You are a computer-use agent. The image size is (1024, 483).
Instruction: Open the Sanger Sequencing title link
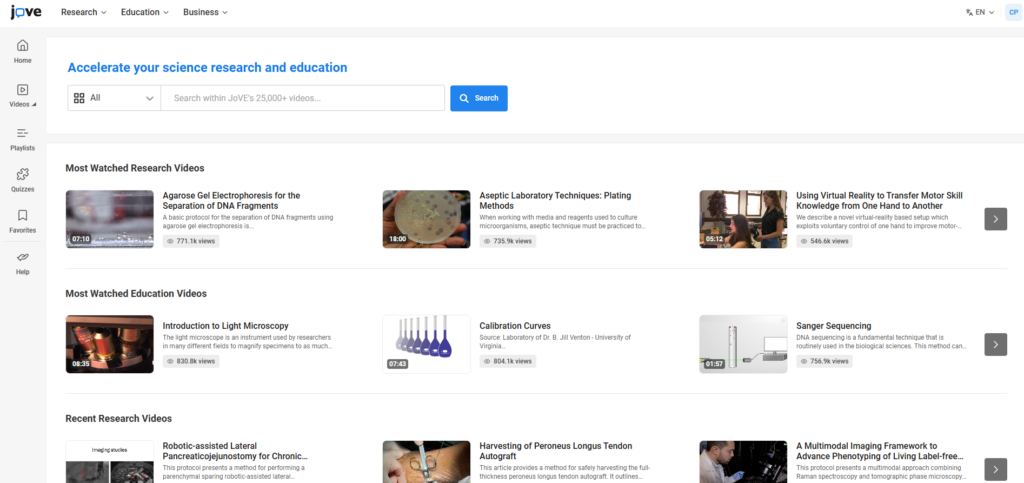tap(833, 326)
